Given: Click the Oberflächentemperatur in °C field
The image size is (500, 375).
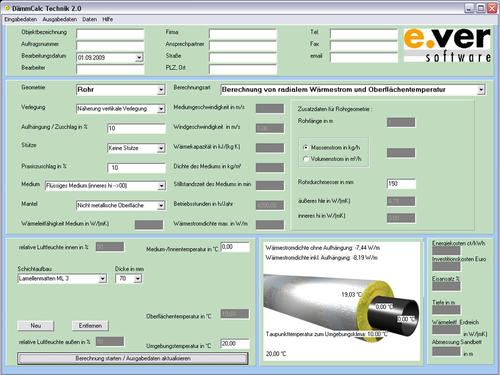Looking at the screenshot, I should (x=235, y=314).
